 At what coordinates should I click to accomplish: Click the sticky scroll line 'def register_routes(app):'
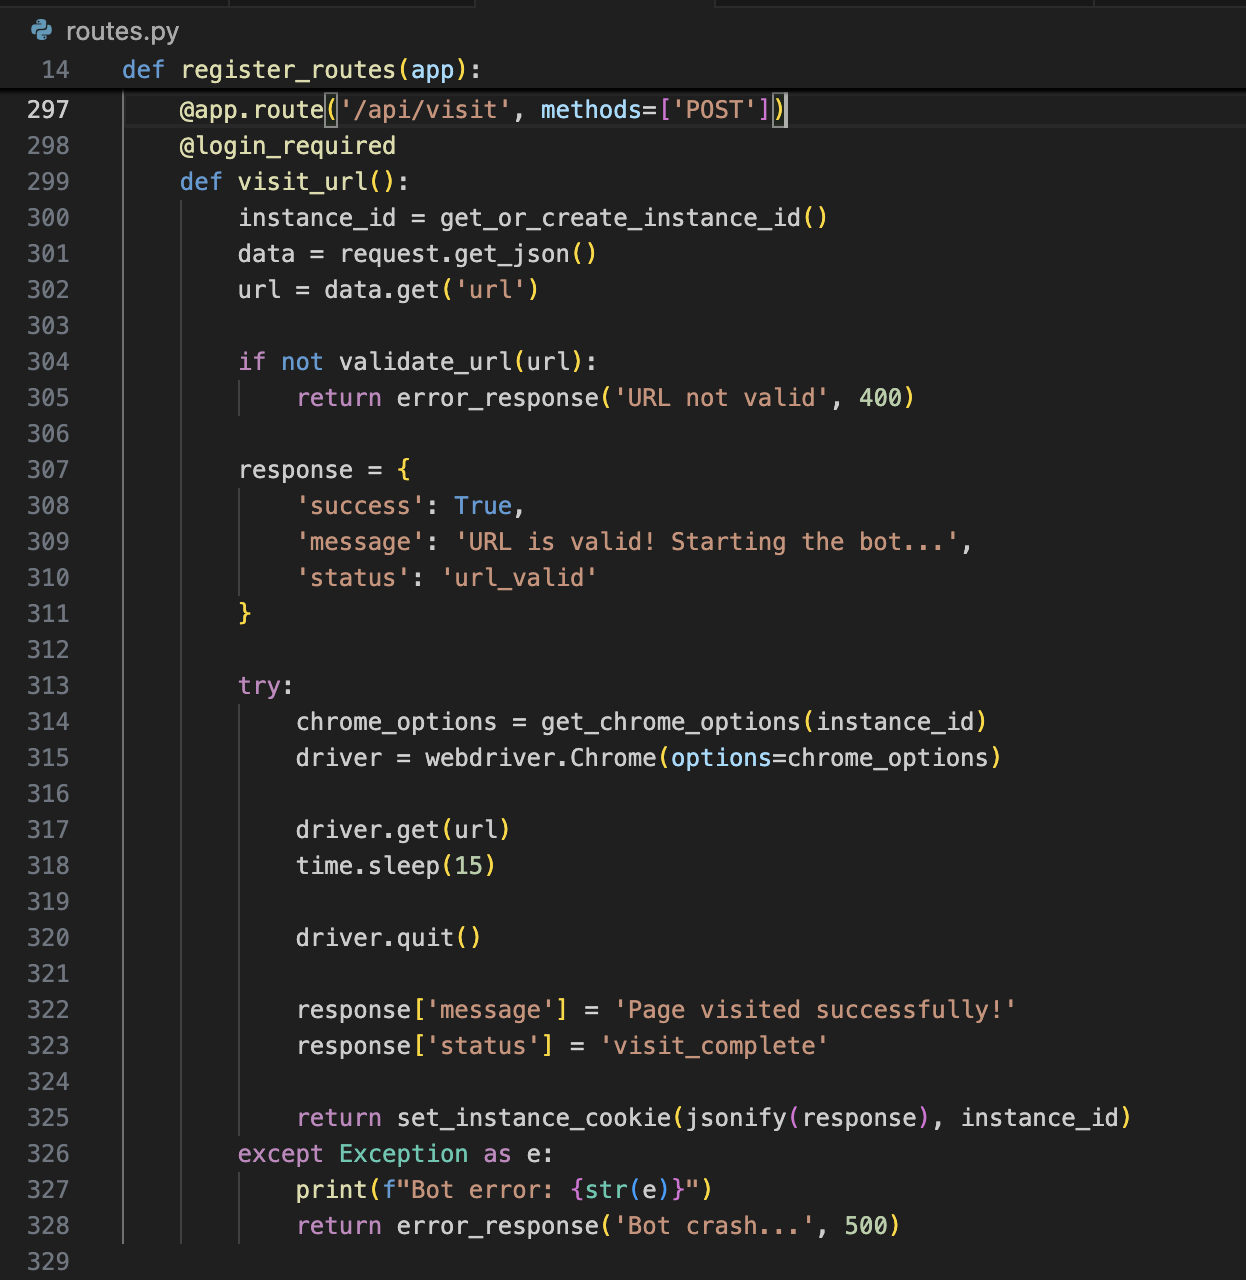pos(301,70)
